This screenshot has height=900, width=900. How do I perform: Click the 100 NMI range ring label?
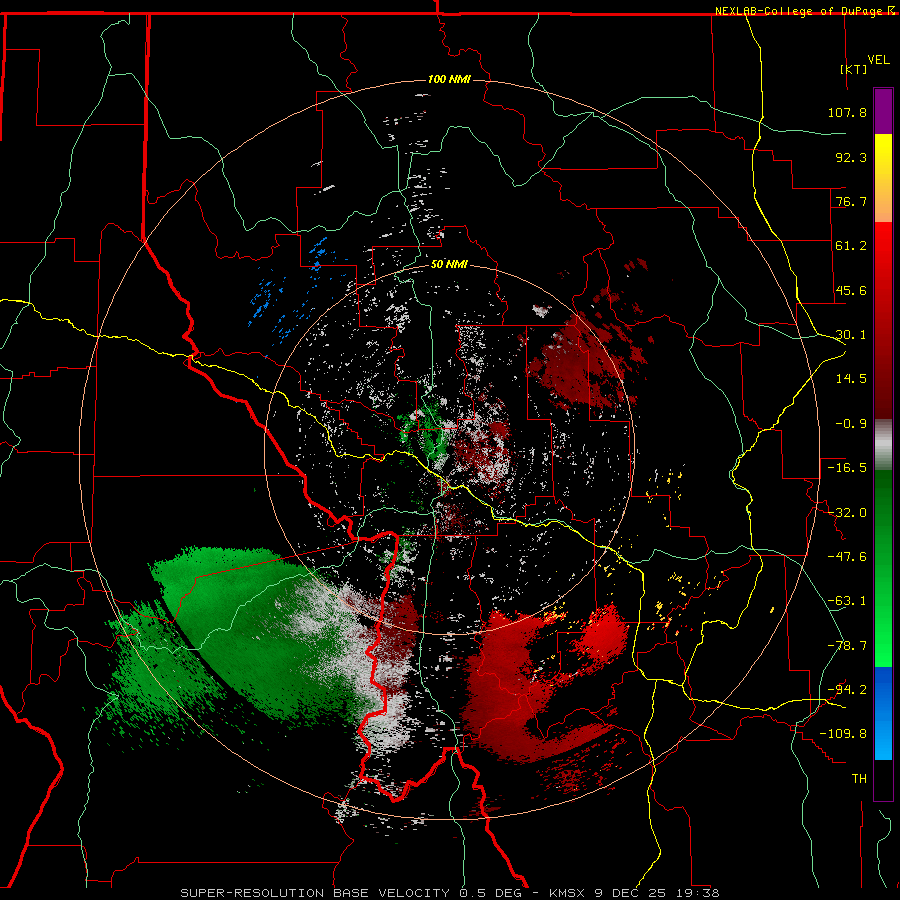[x=449, y=79]
